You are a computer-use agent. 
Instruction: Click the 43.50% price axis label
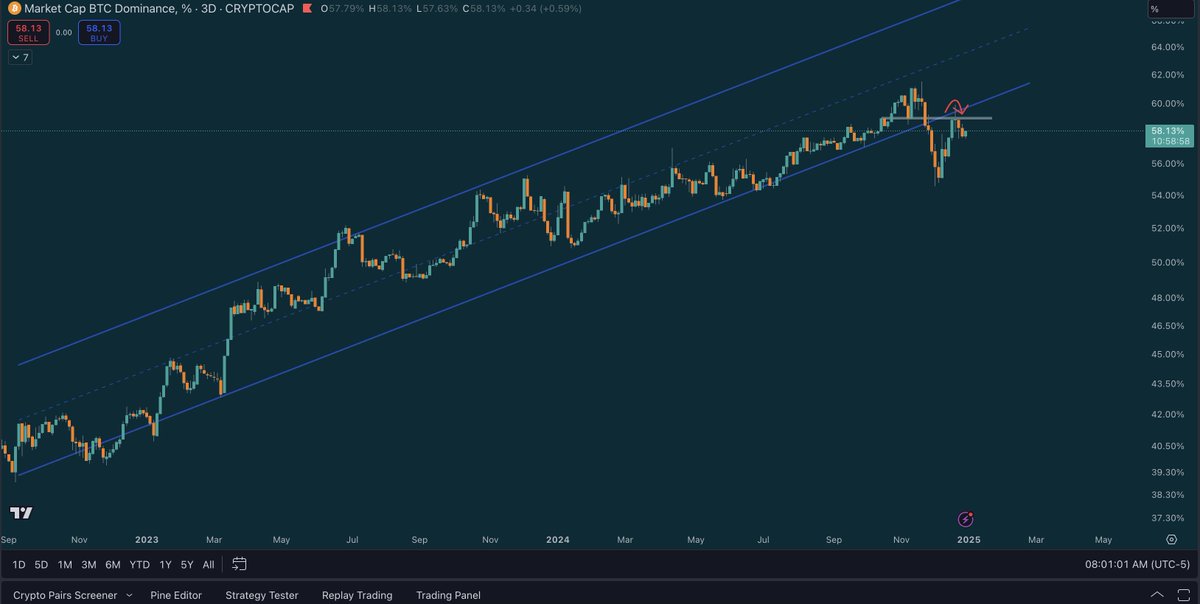1167,384
